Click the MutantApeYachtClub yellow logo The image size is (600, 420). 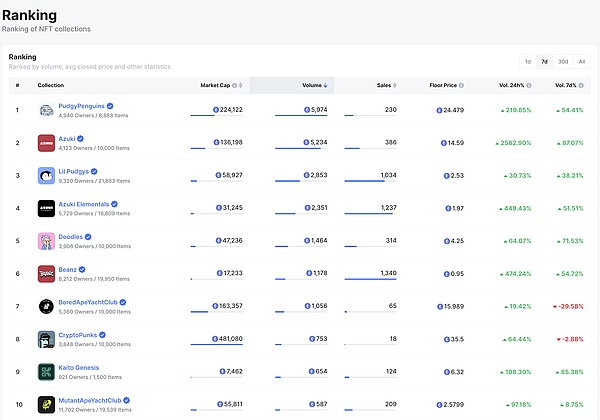click(46, 405)
